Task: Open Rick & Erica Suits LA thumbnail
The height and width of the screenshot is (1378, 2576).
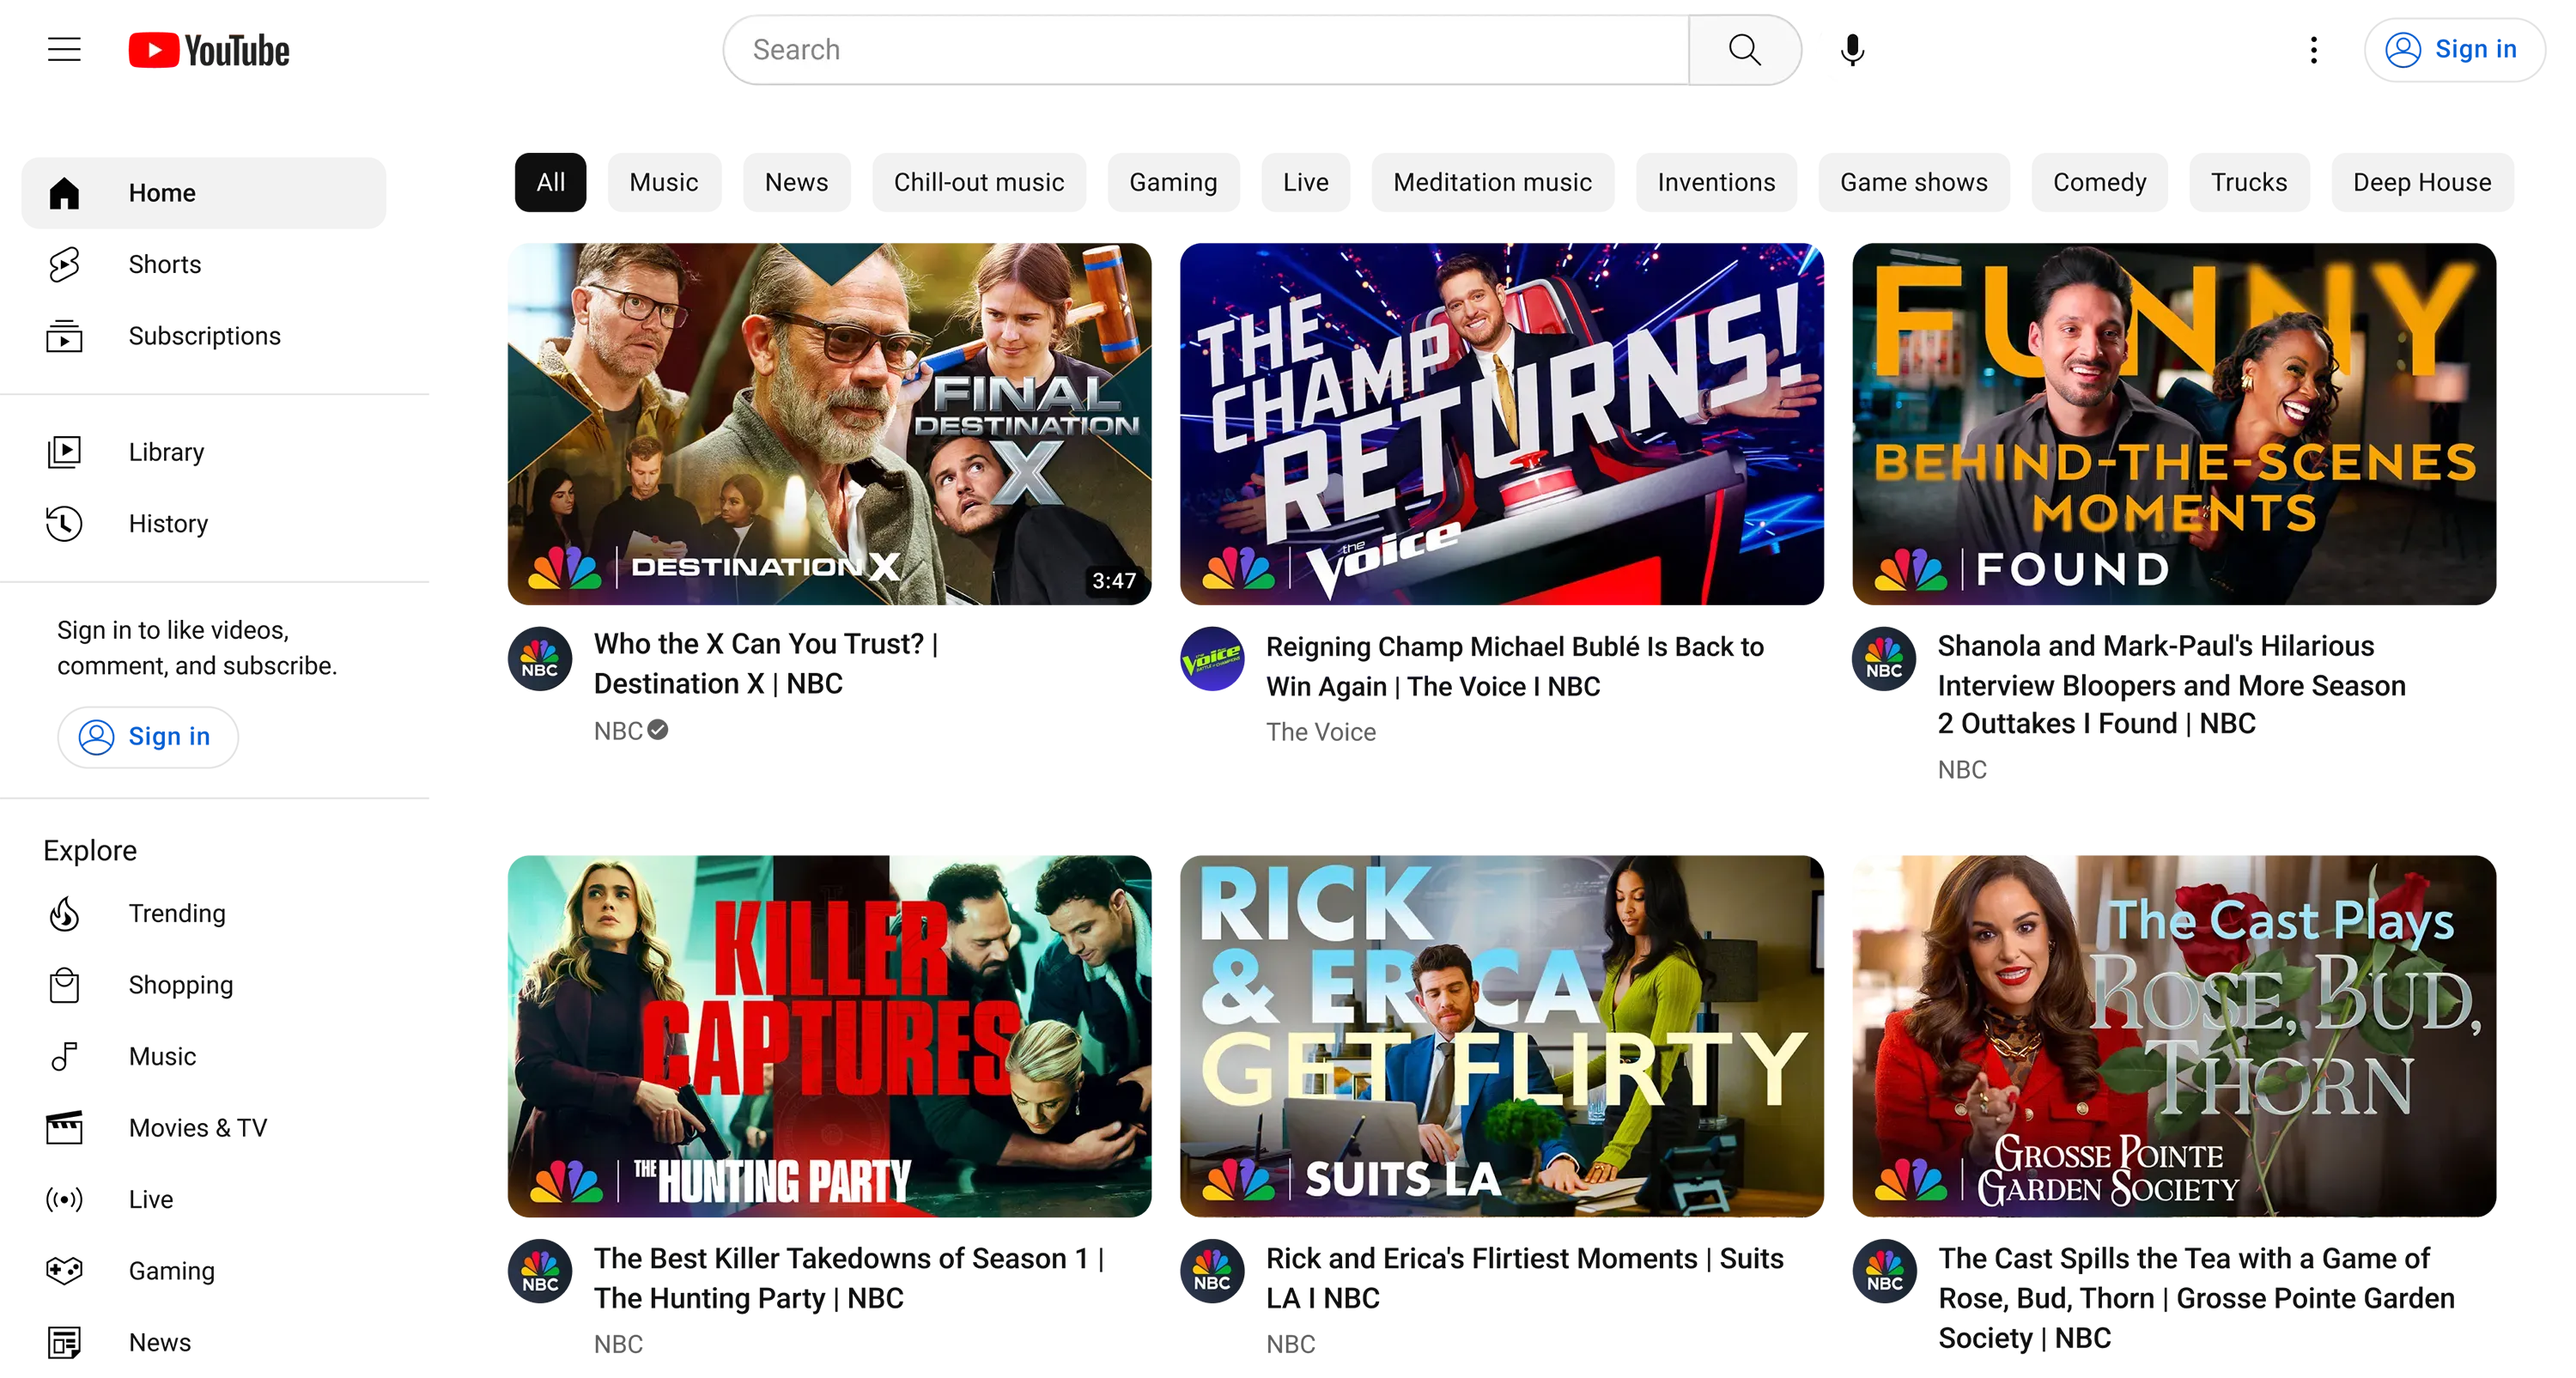Action: tap(1501, 1036)
